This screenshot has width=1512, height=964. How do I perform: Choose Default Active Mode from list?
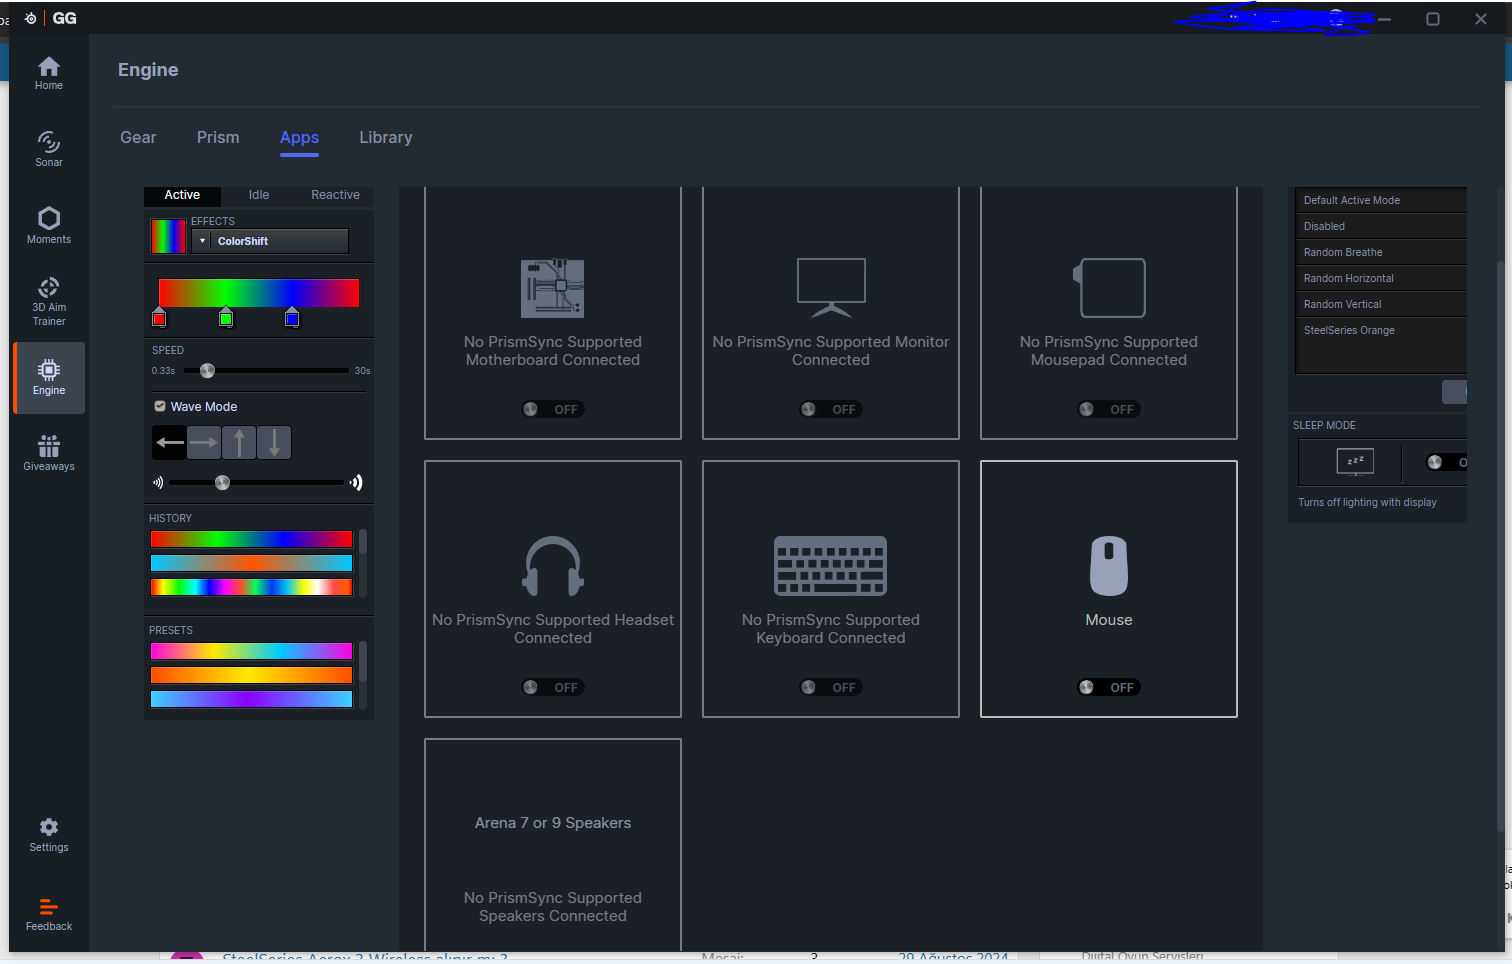coord(1381,200)
